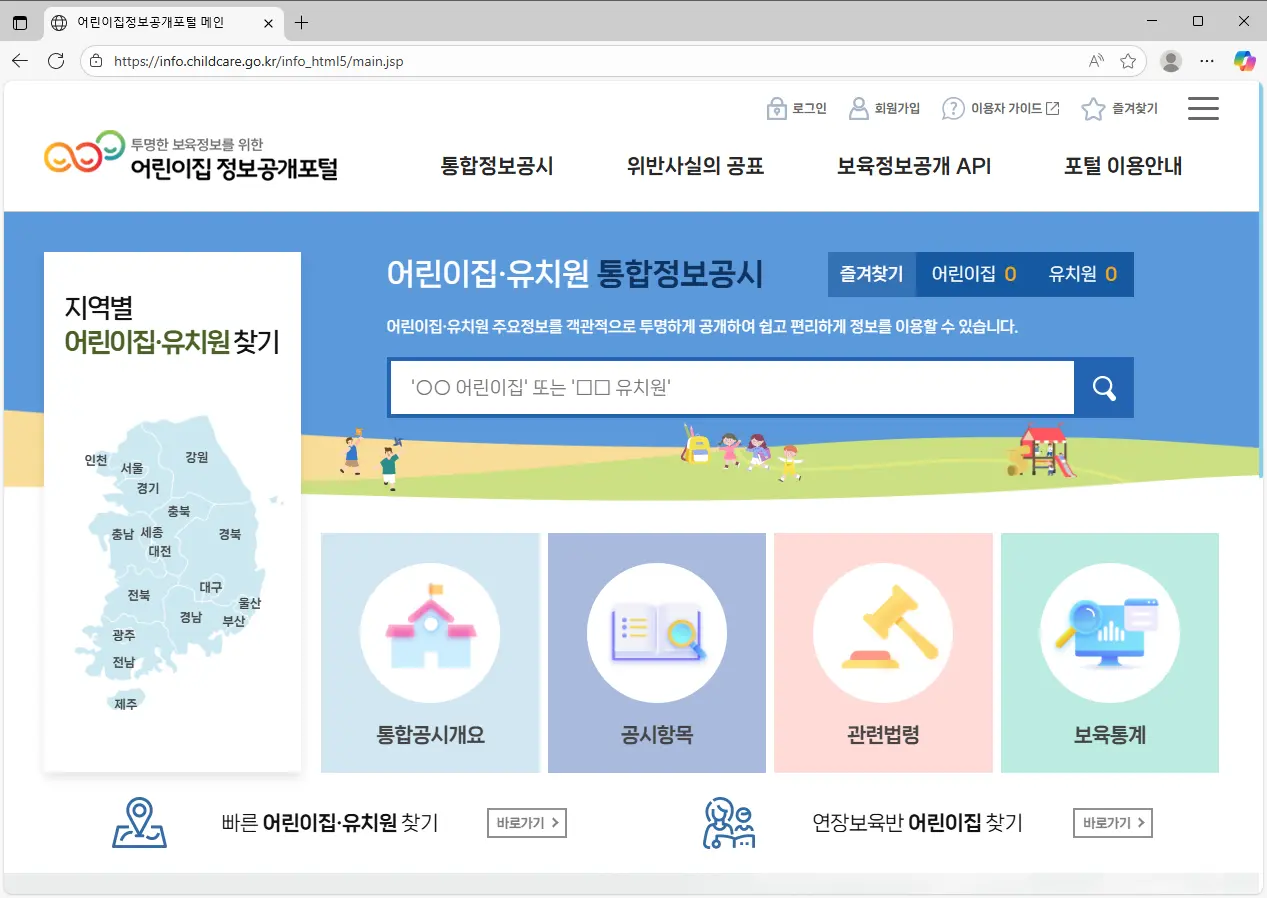The width and height of the screenshot is (1267, 898).
Task: Select 제주 on the region map
Action: click(125, 704)
